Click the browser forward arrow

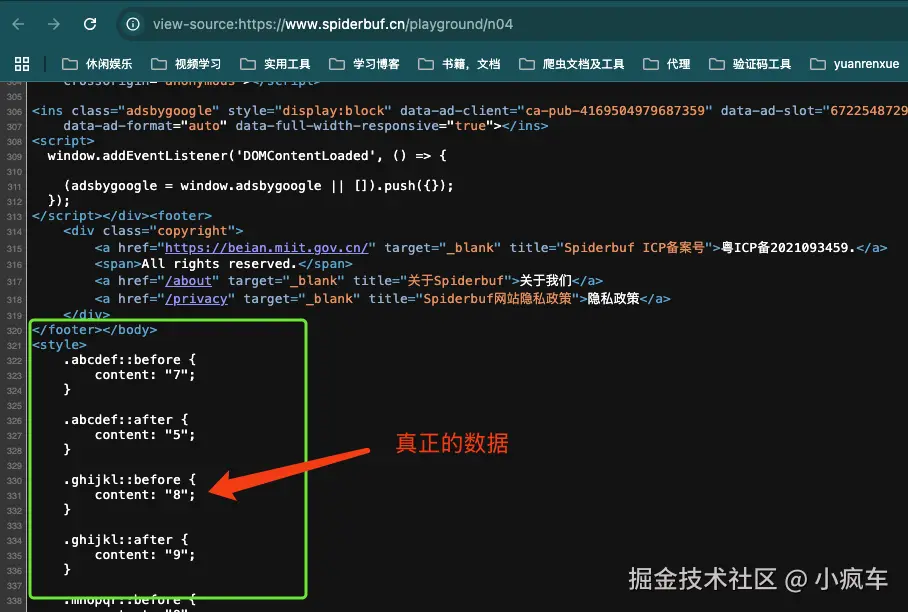tap(54, 24)
